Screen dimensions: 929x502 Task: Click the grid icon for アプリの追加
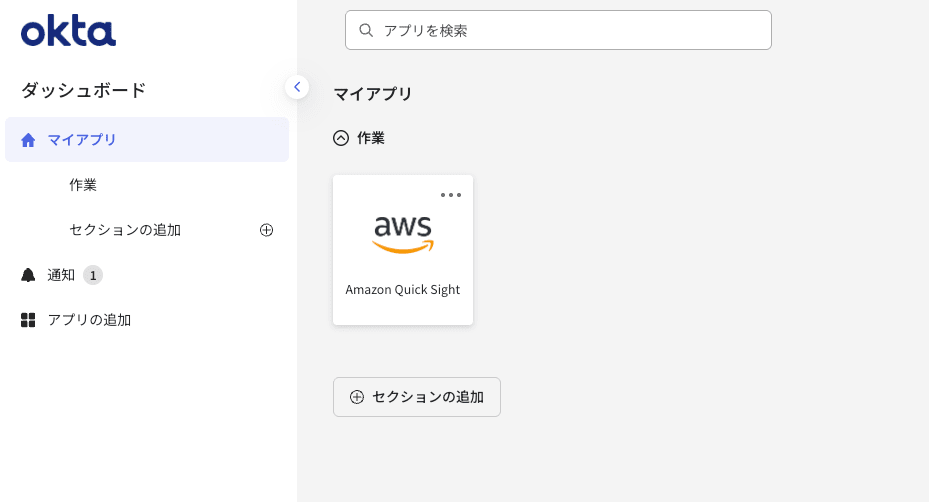pos(28,320)
